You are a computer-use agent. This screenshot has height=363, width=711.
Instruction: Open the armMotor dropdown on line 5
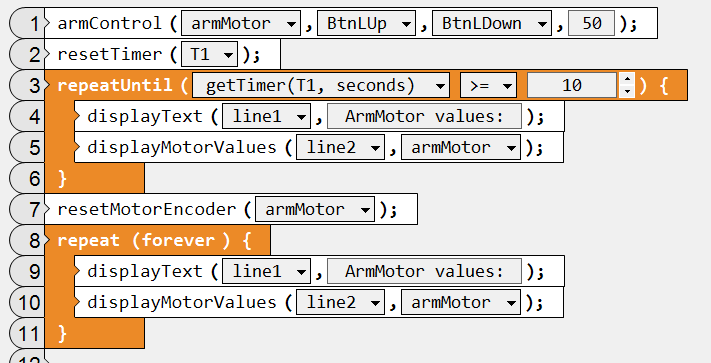pyautogui.click(x=461, y=147)
